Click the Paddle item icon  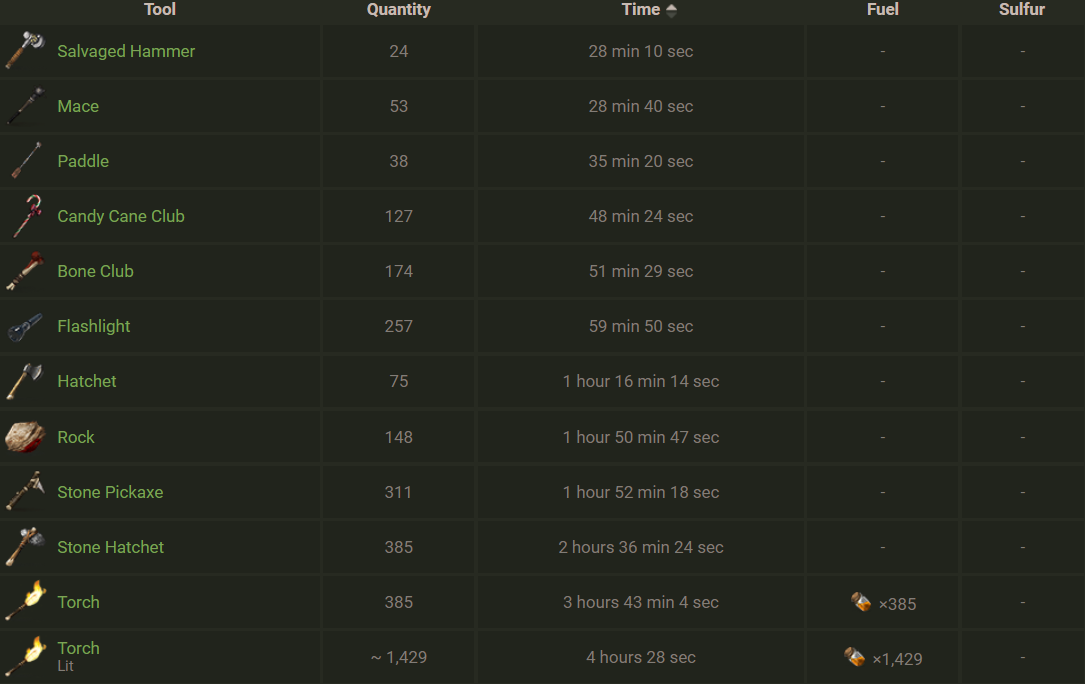coord(25,161)
